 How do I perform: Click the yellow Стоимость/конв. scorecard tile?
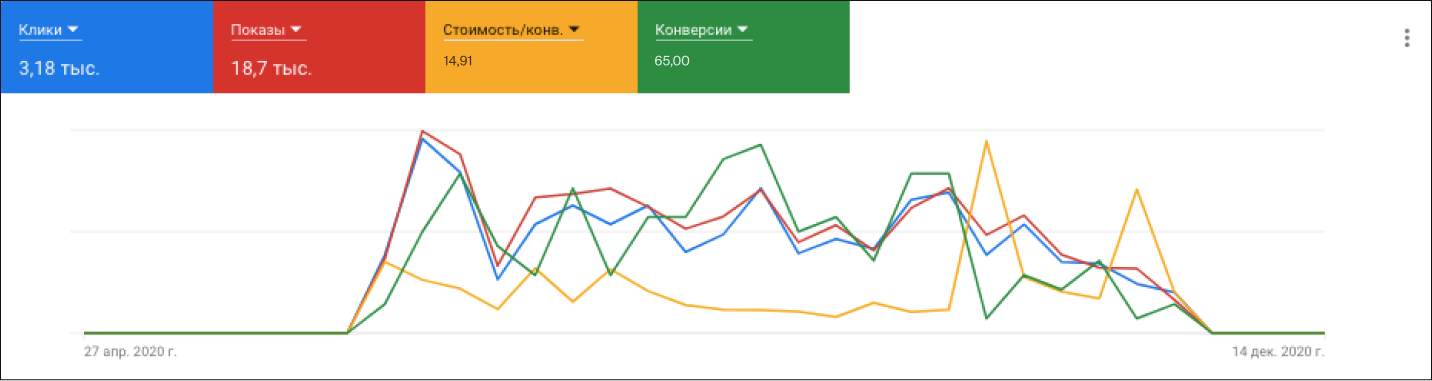(531, 47)
